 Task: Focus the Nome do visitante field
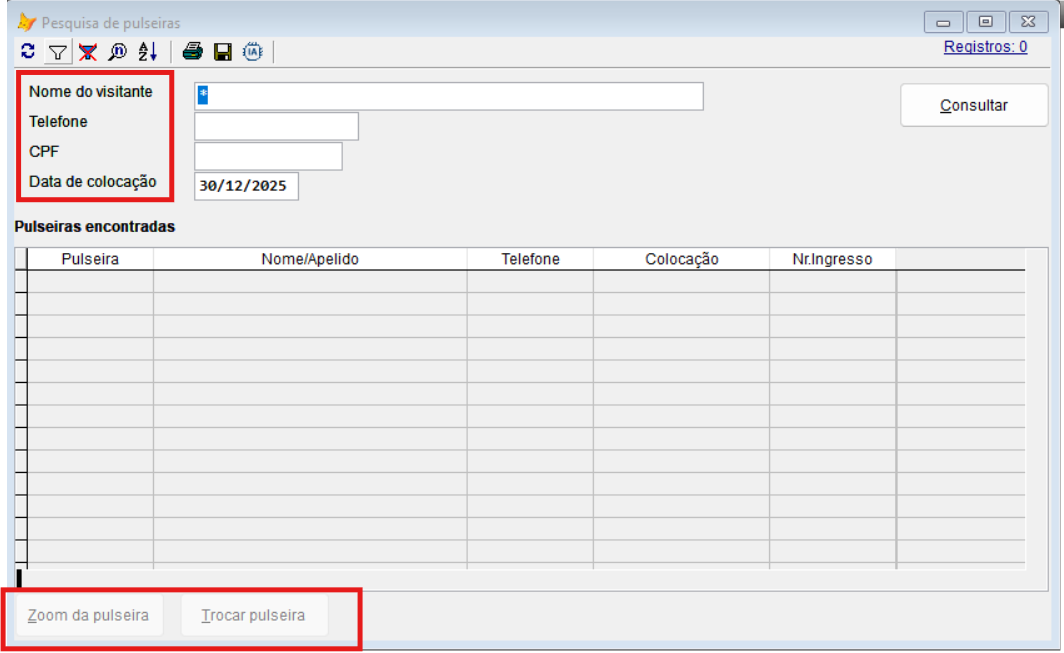pyautogui.click(x=448, y=96)
